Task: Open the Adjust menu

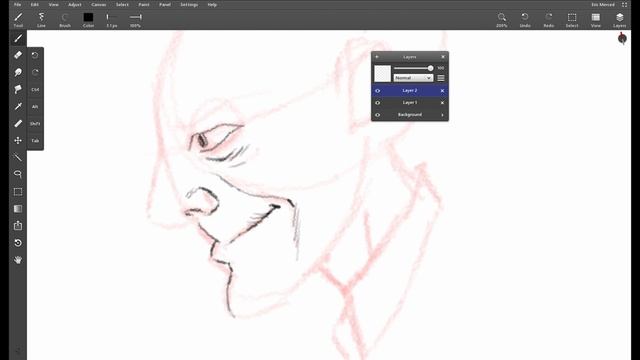Action: coord(75,4)
